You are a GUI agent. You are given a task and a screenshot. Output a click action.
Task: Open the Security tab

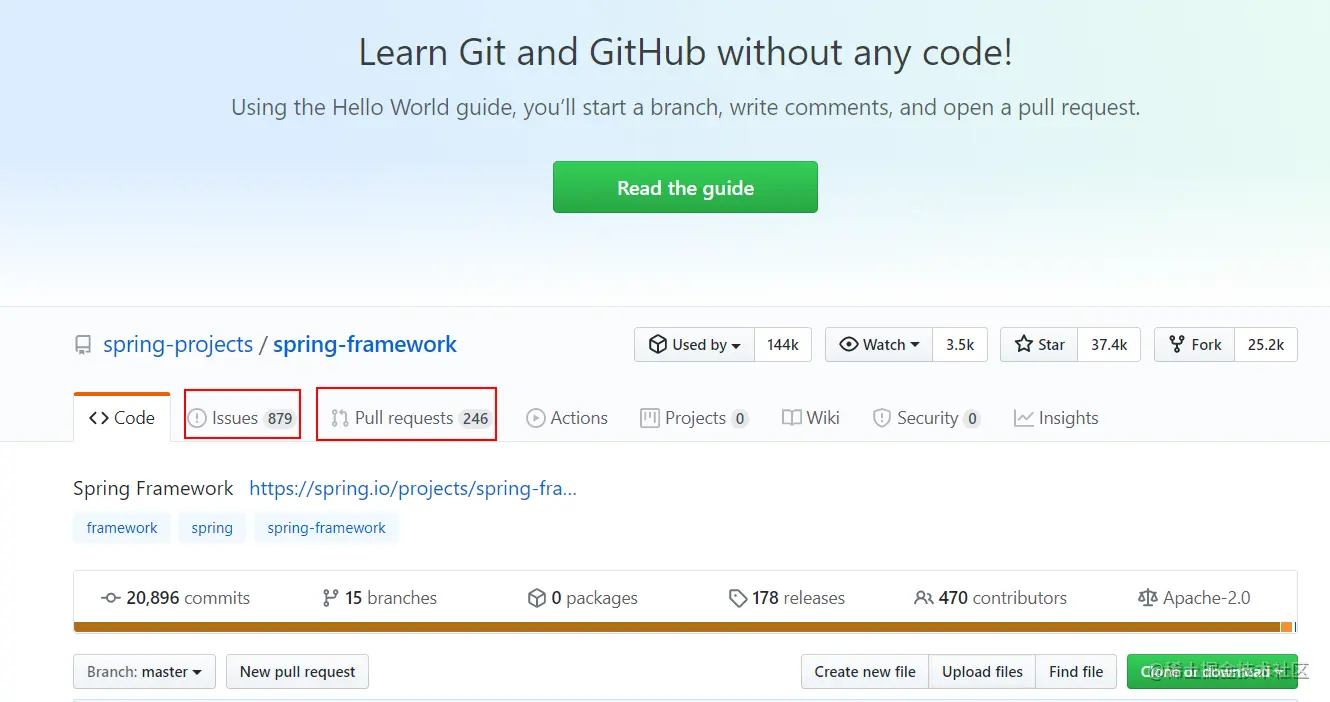(926, 418)
